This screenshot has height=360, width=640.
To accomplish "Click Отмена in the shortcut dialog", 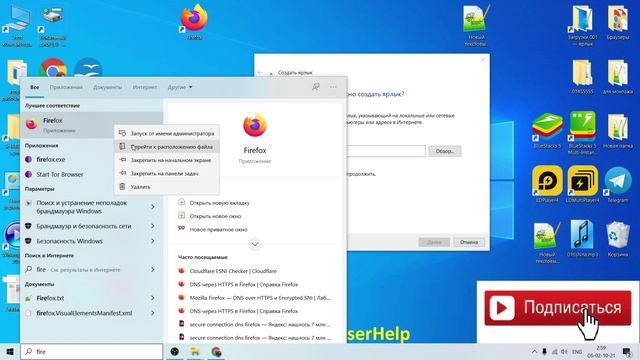I will (x=469, y=242).
